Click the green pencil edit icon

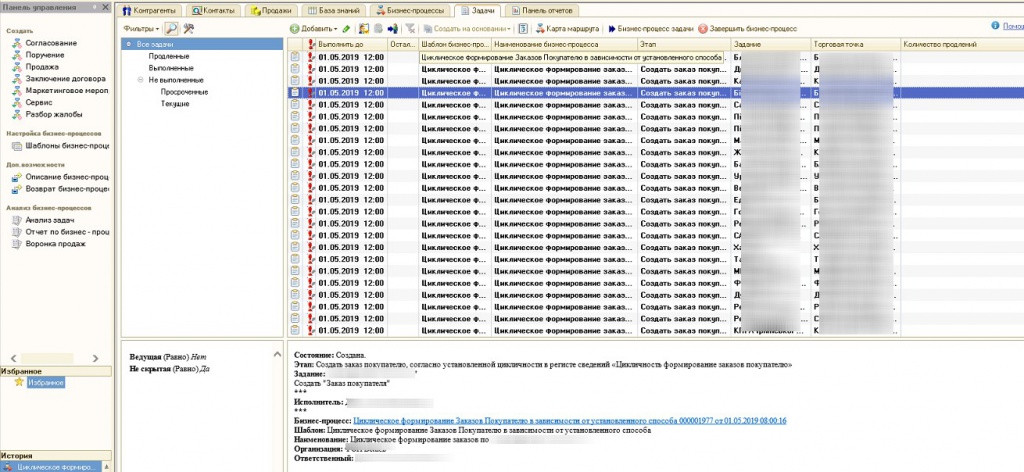coord(346,29)
